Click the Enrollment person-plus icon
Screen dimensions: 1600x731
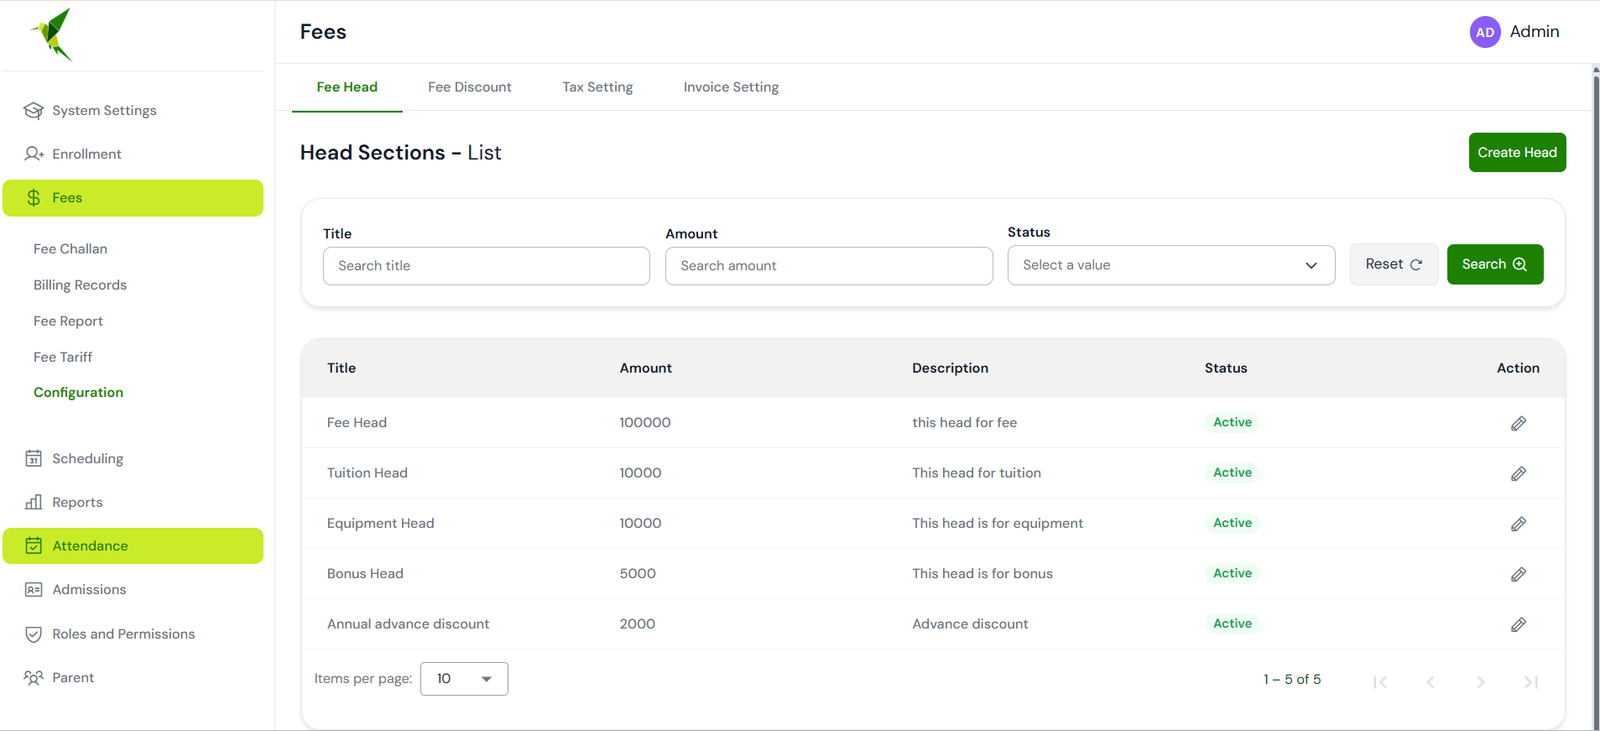[x=34, y=154]
